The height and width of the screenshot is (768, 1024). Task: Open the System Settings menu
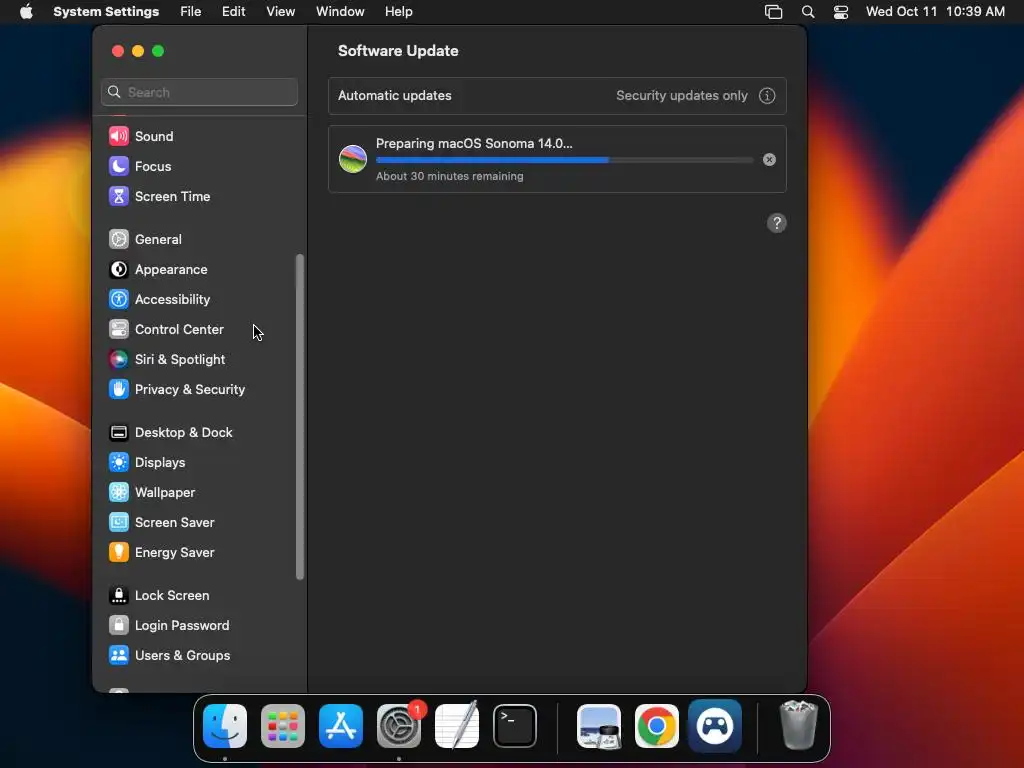pyautogui.click(x=106, y=12)
